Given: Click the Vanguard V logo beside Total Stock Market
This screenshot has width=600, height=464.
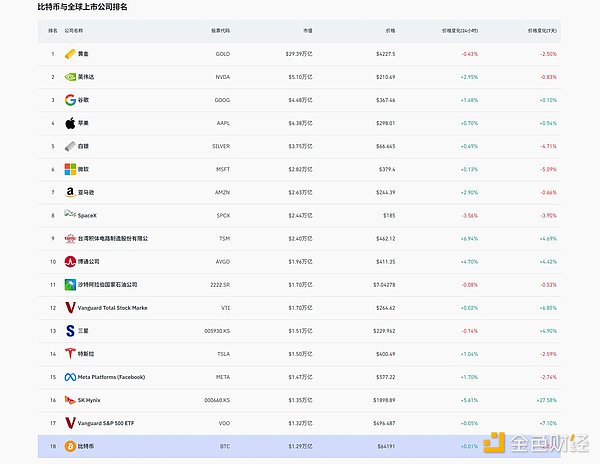Looking at the screenshot, I should point(70,308).
